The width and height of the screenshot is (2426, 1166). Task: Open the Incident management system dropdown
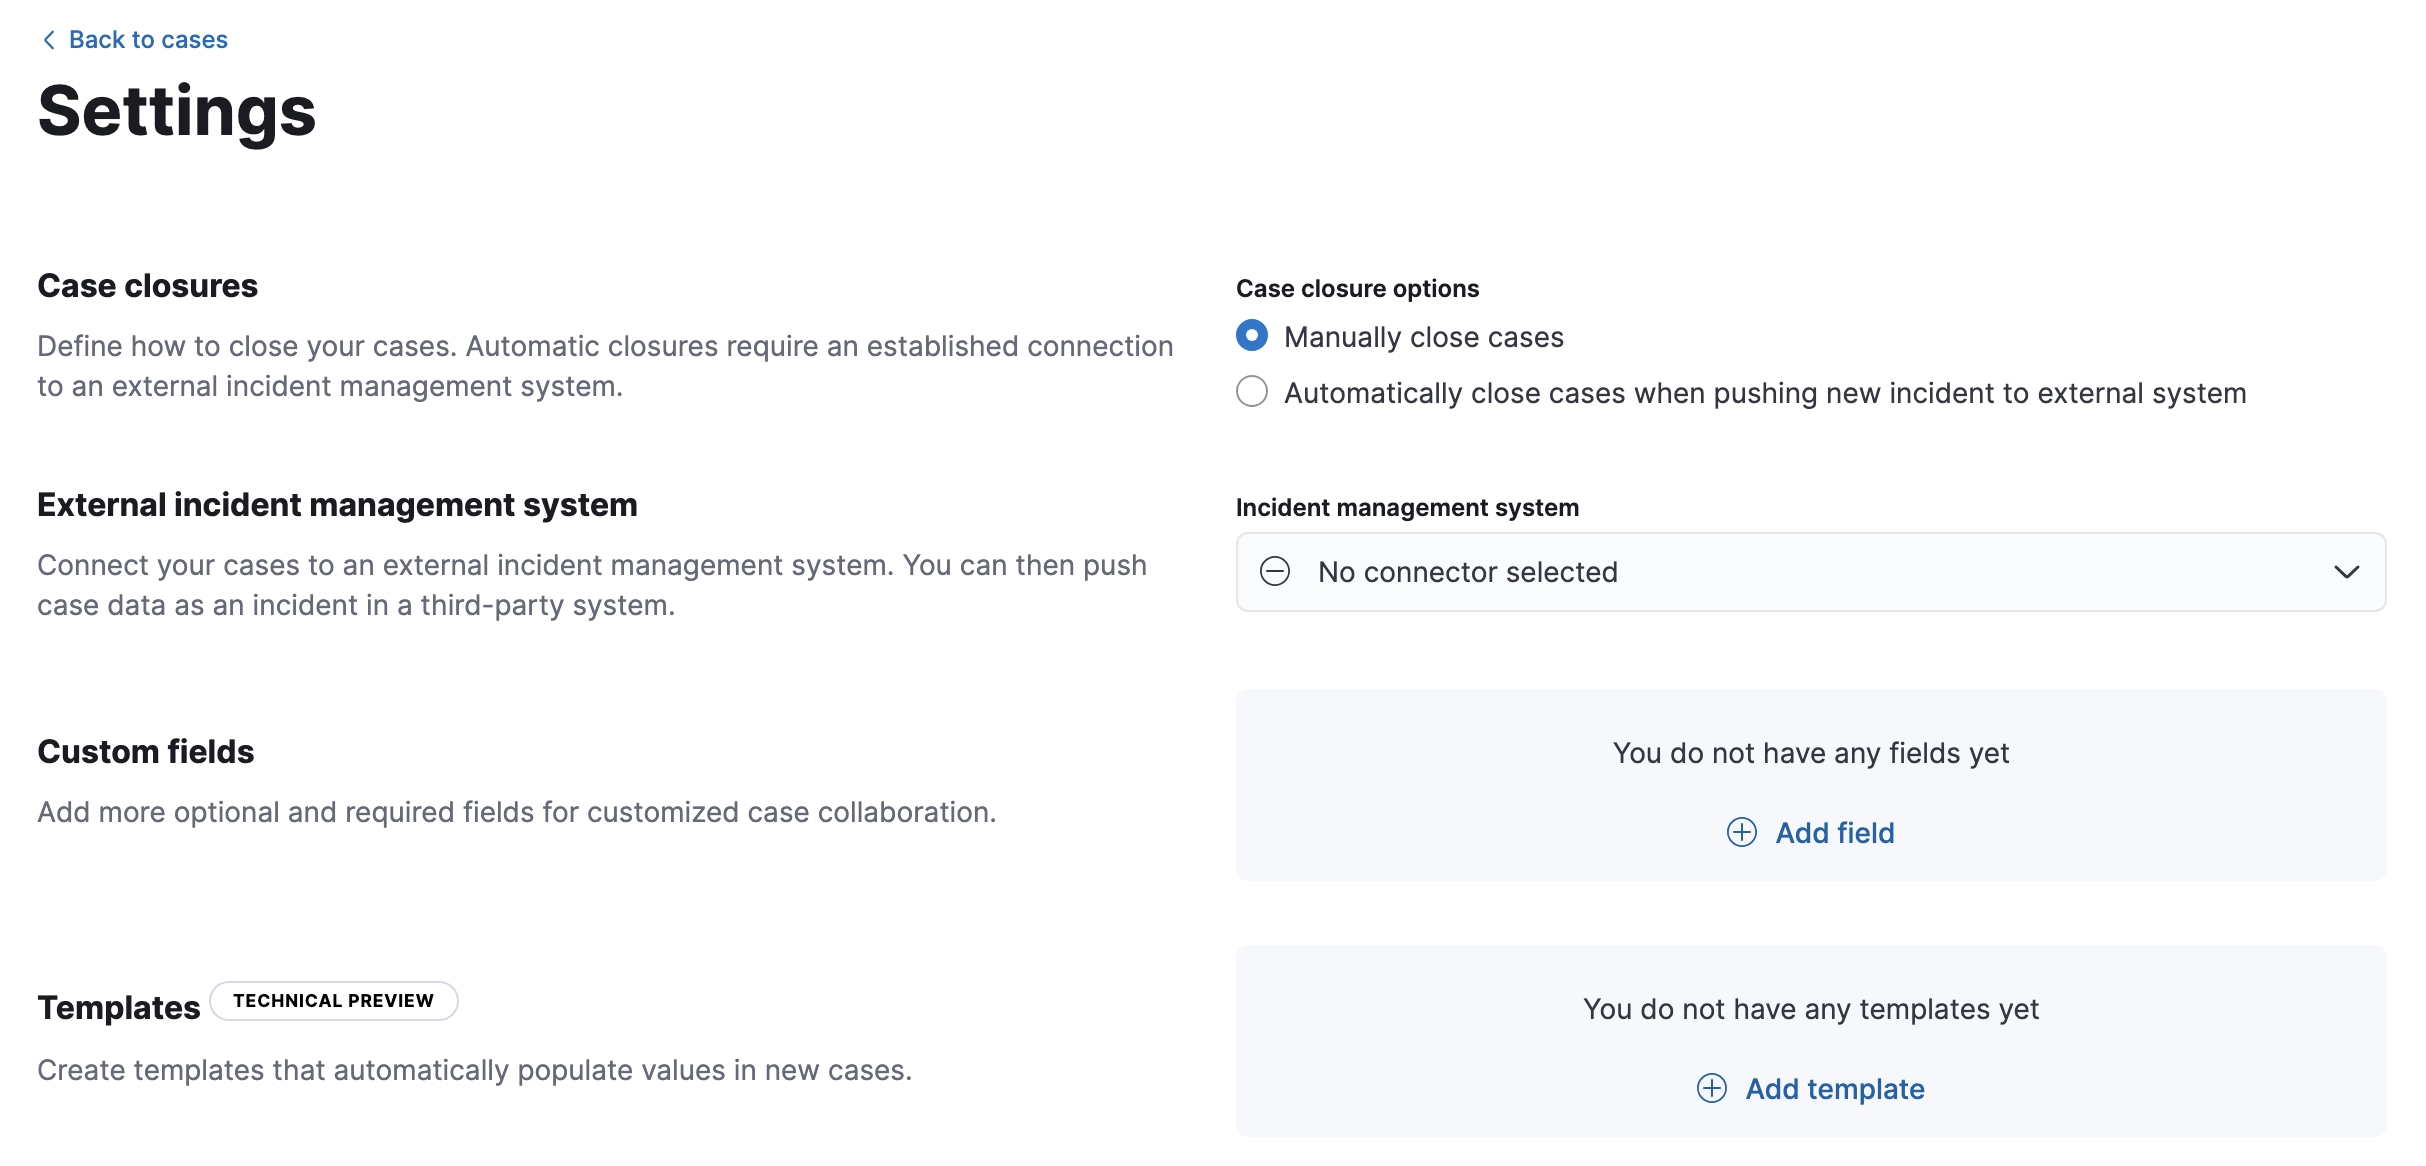pos(1808,572)
